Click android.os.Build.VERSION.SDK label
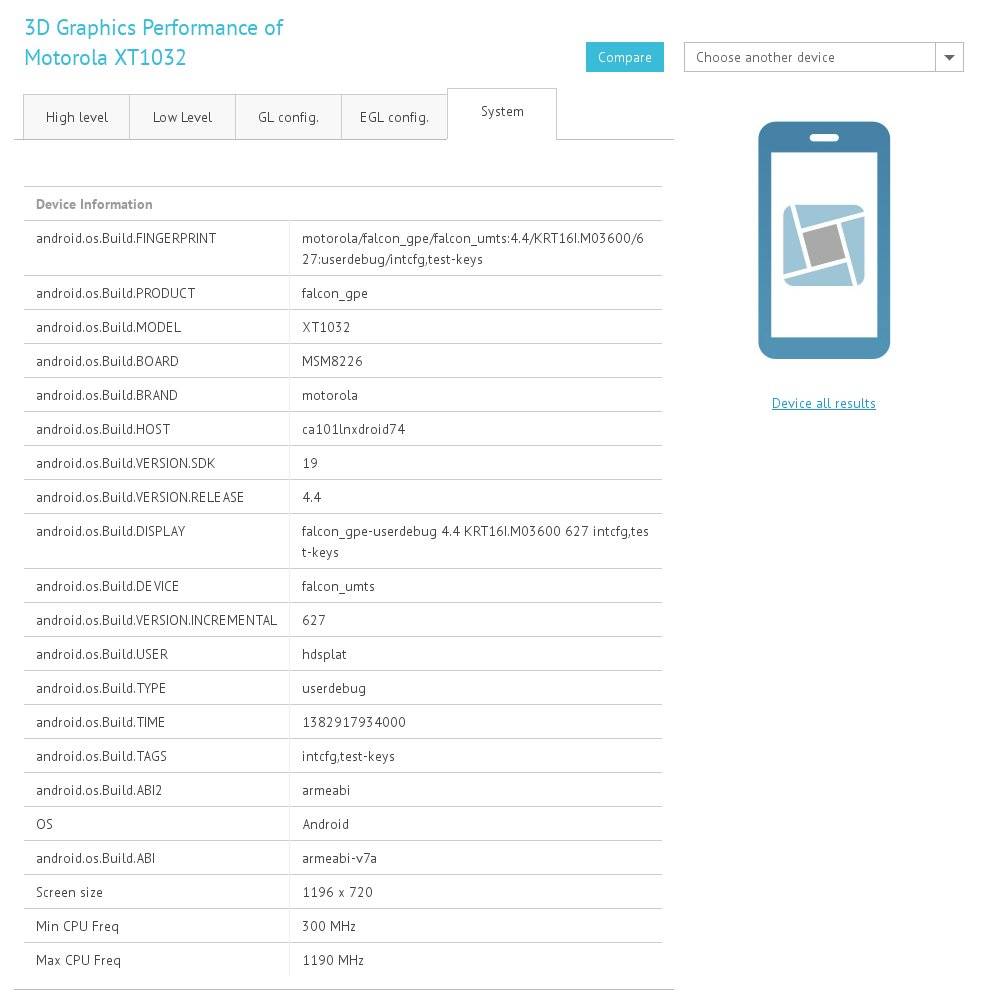This screenshot has width=981, height=997. pos(125,464)
